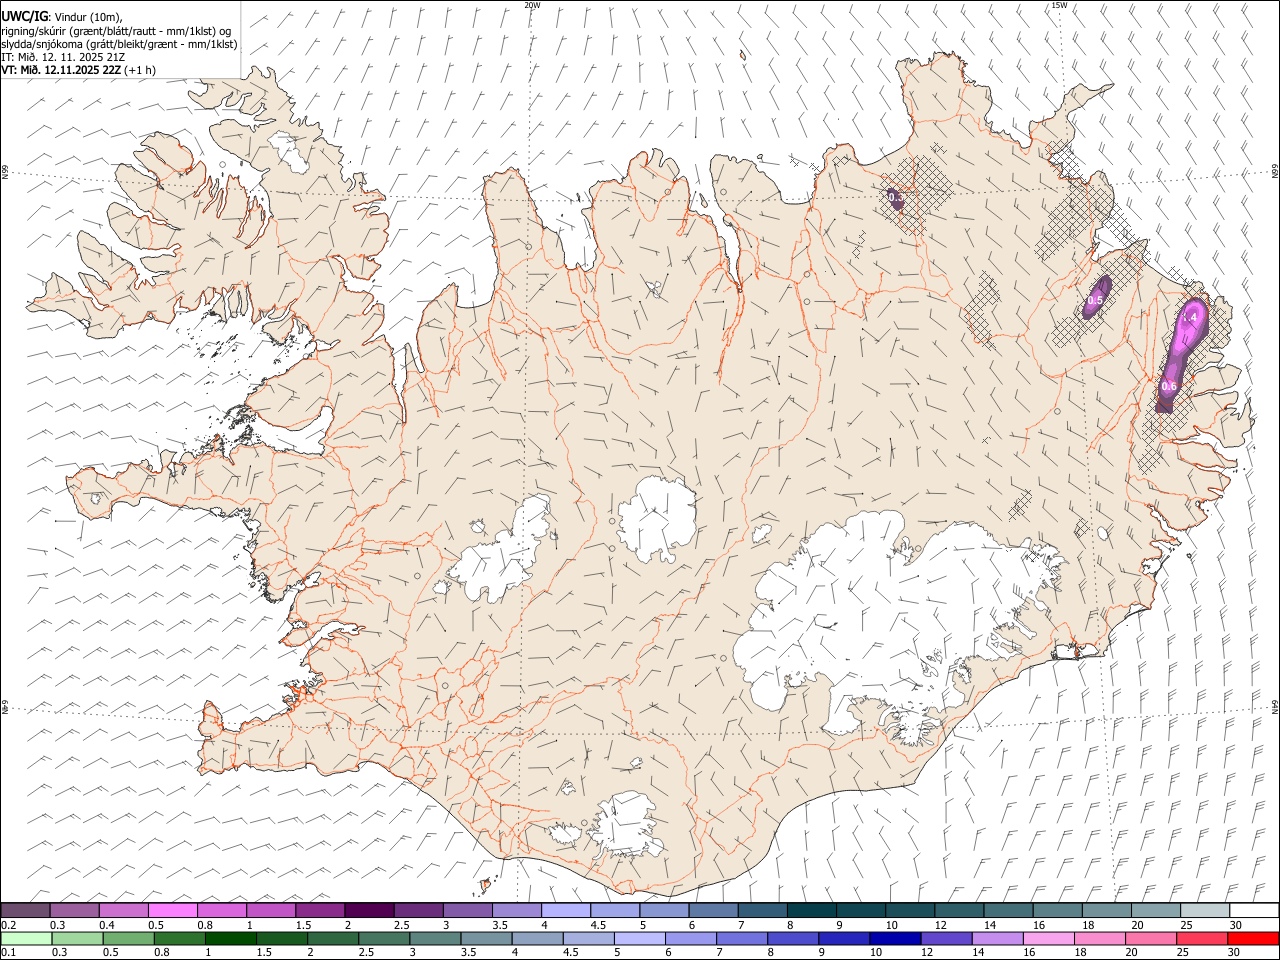Click the 'VT: Mið. 12.11.2025 22Z' valid time
Screen dimensions: 1280x960
[61, 70]
